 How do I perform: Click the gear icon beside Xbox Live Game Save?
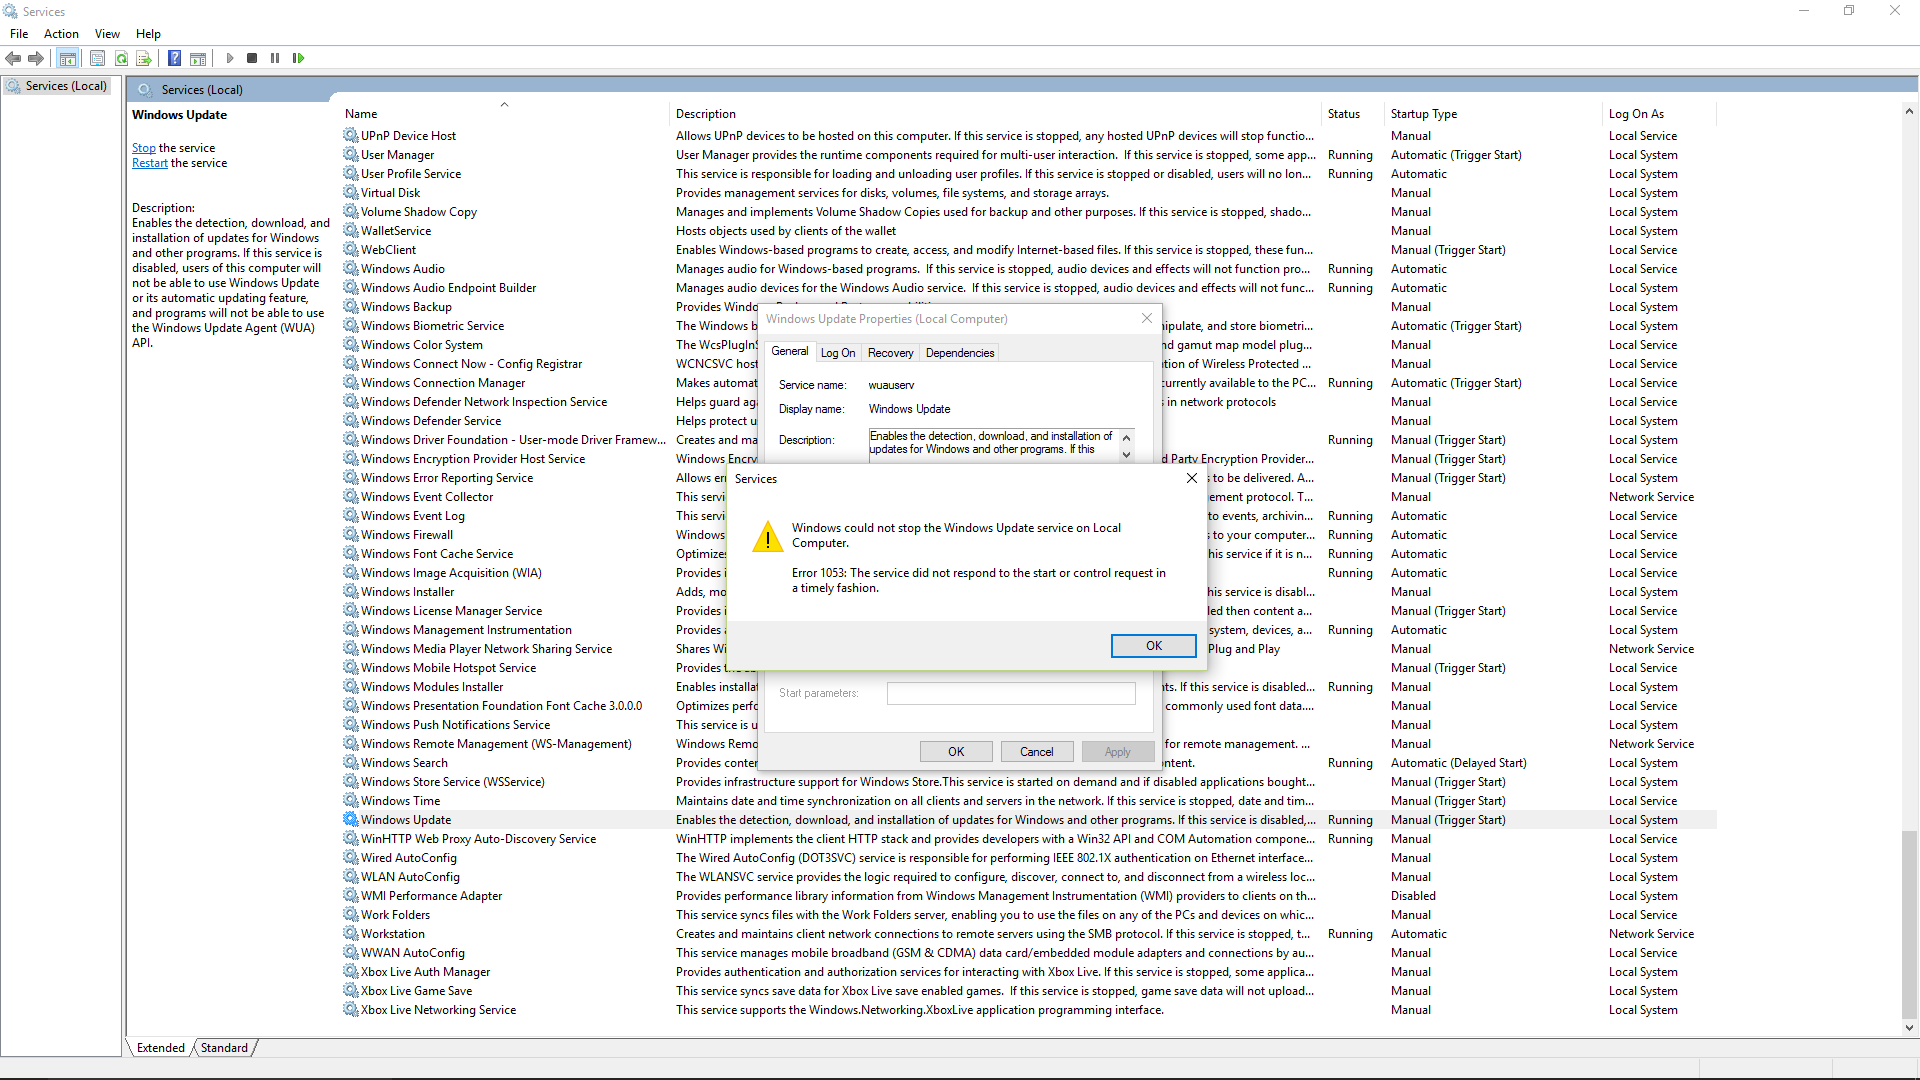click(x=350, y=990)
